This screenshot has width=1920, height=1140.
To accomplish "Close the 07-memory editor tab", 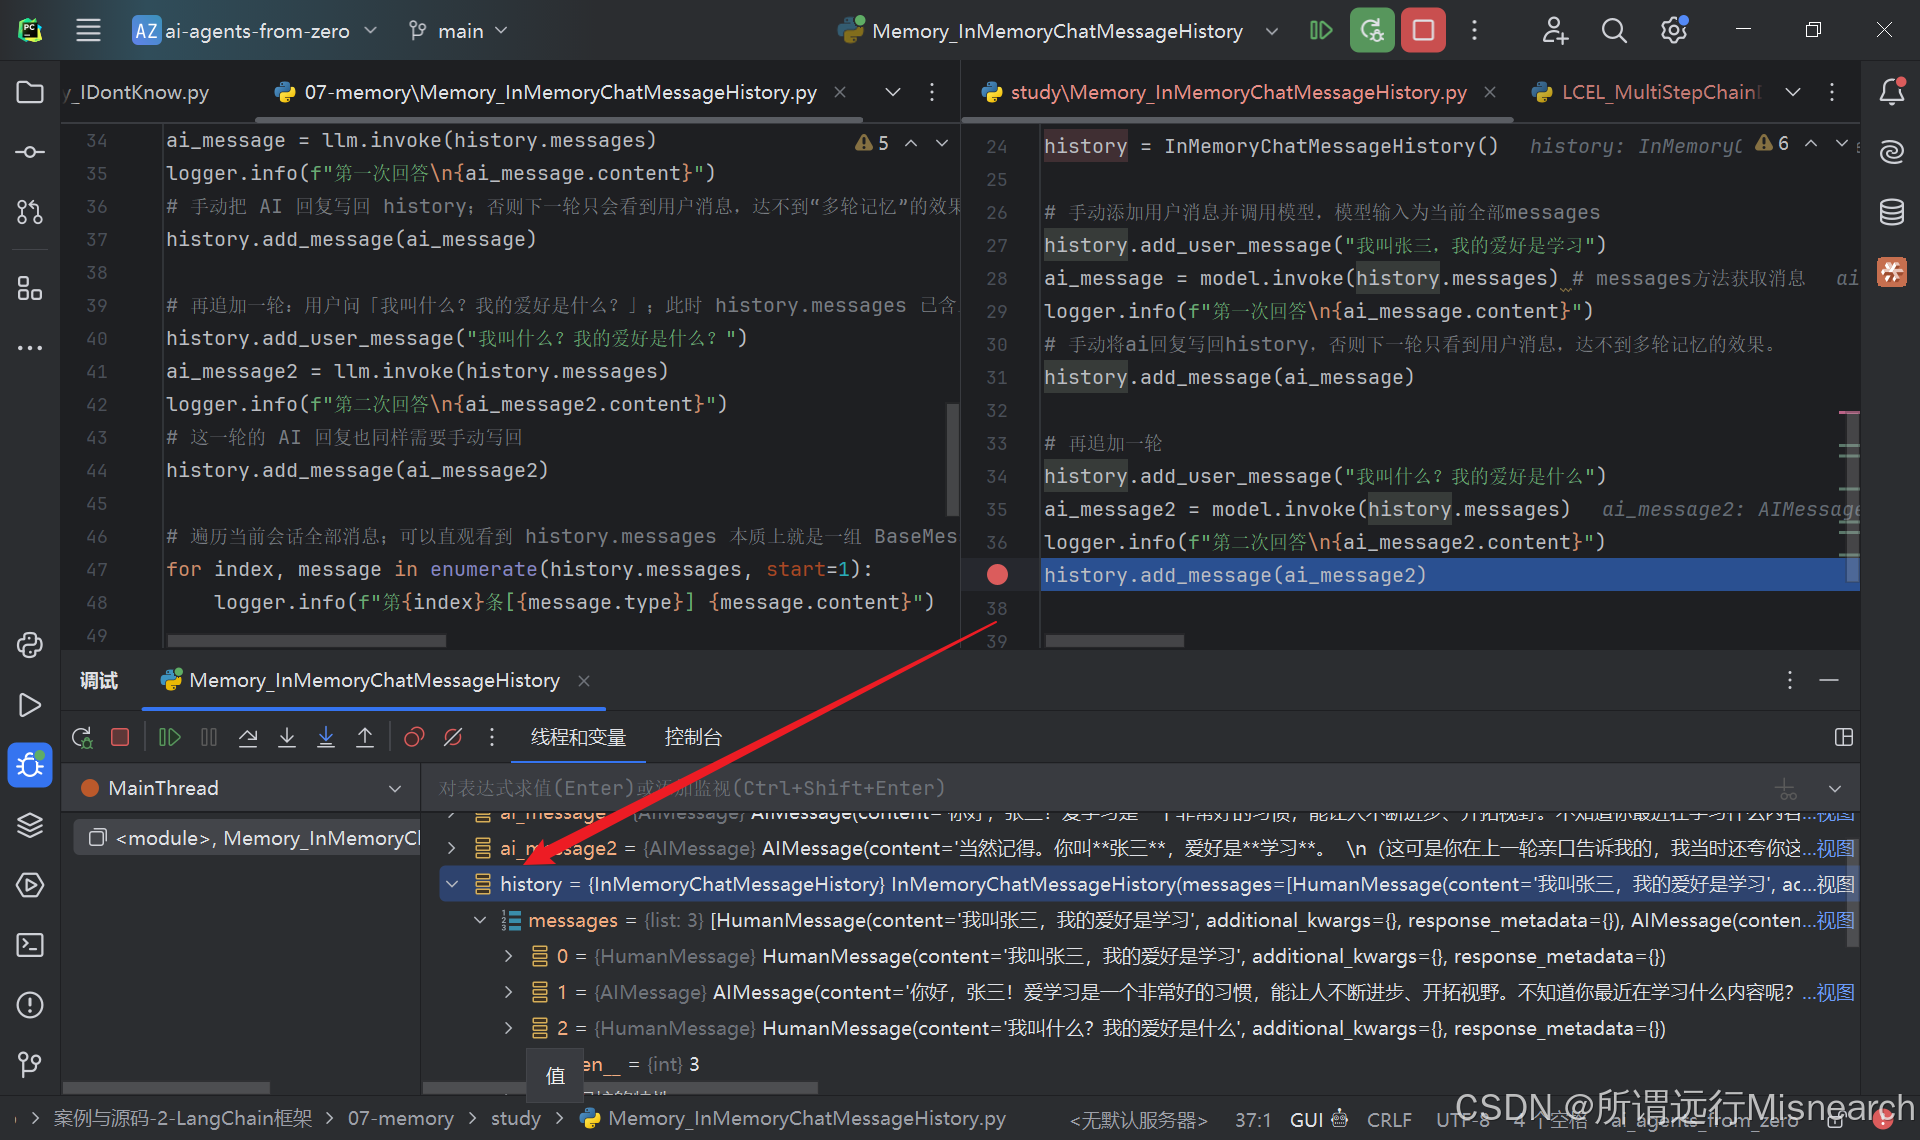I will click(840, 92).
